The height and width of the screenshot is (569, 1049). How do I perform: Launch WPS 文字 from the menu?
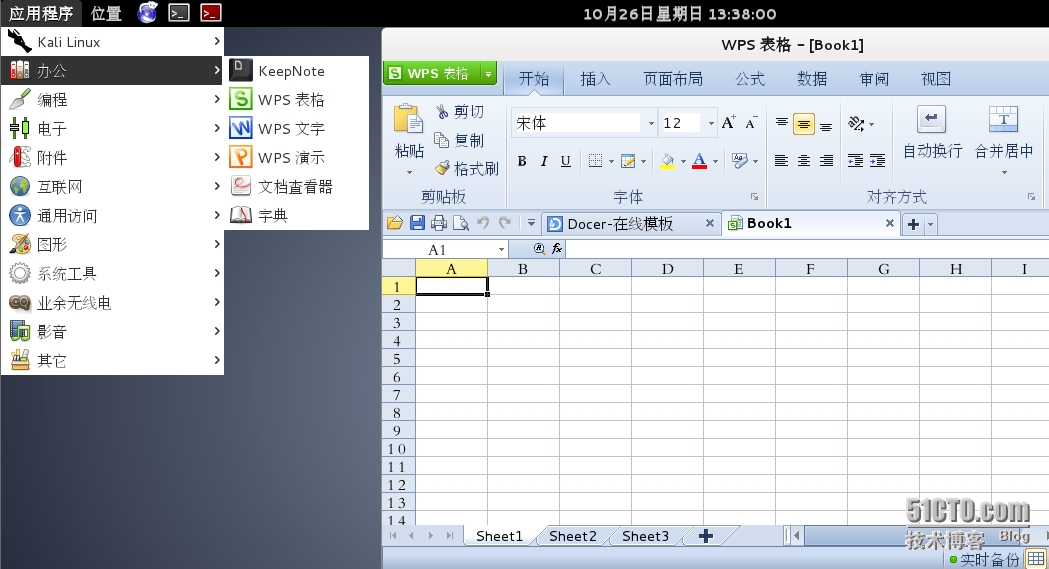[x=296, y=128]
